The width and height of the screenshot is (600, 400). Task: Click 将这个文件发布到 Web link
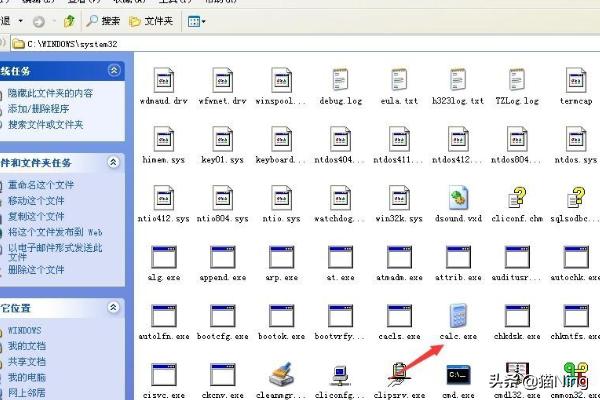[55, 232]
